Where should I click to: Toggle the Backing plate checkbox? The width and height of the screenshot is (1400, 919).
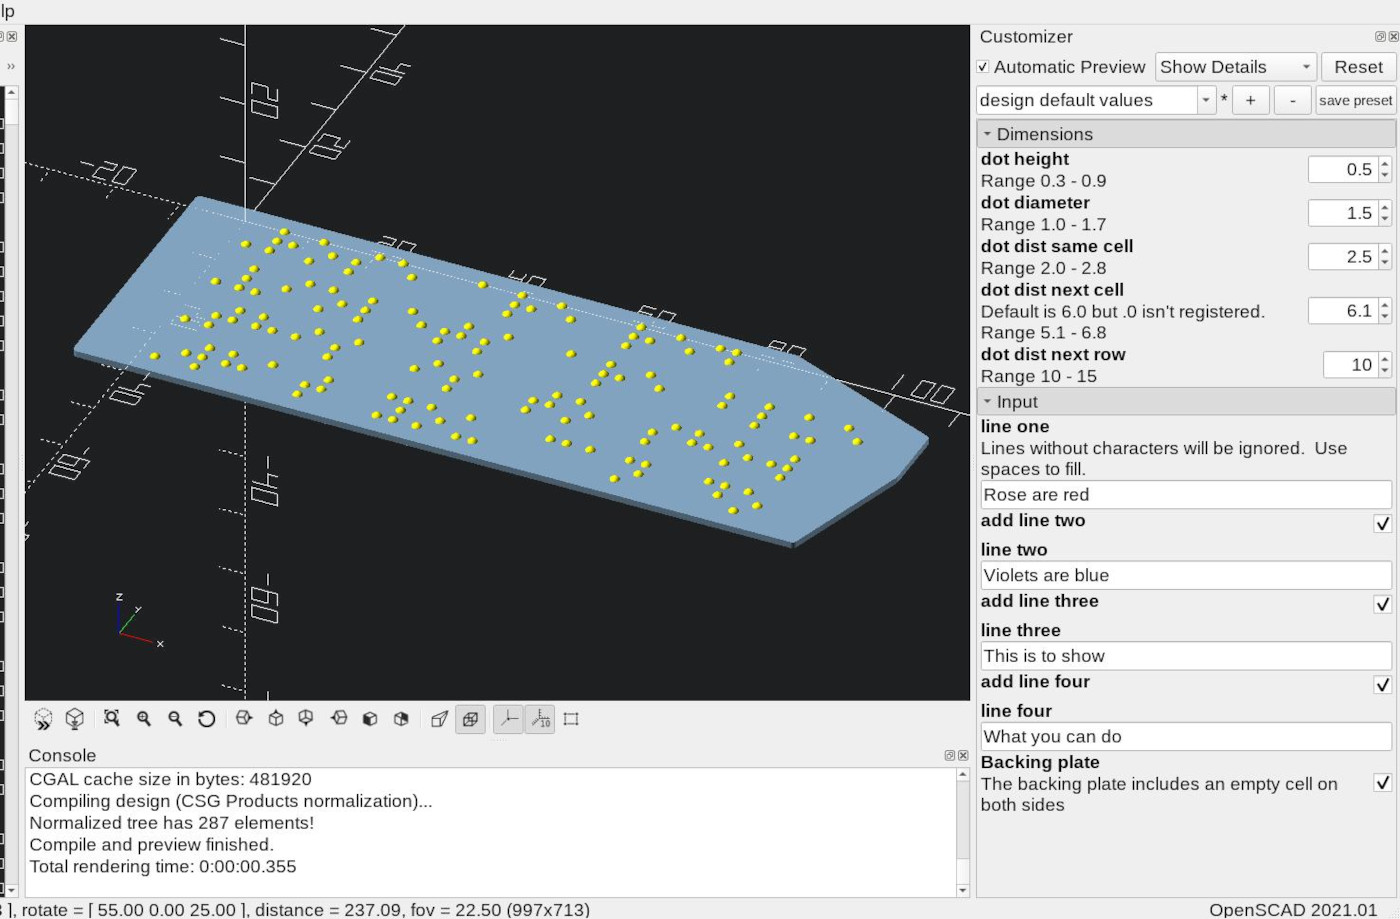(x=1383, y=782)
